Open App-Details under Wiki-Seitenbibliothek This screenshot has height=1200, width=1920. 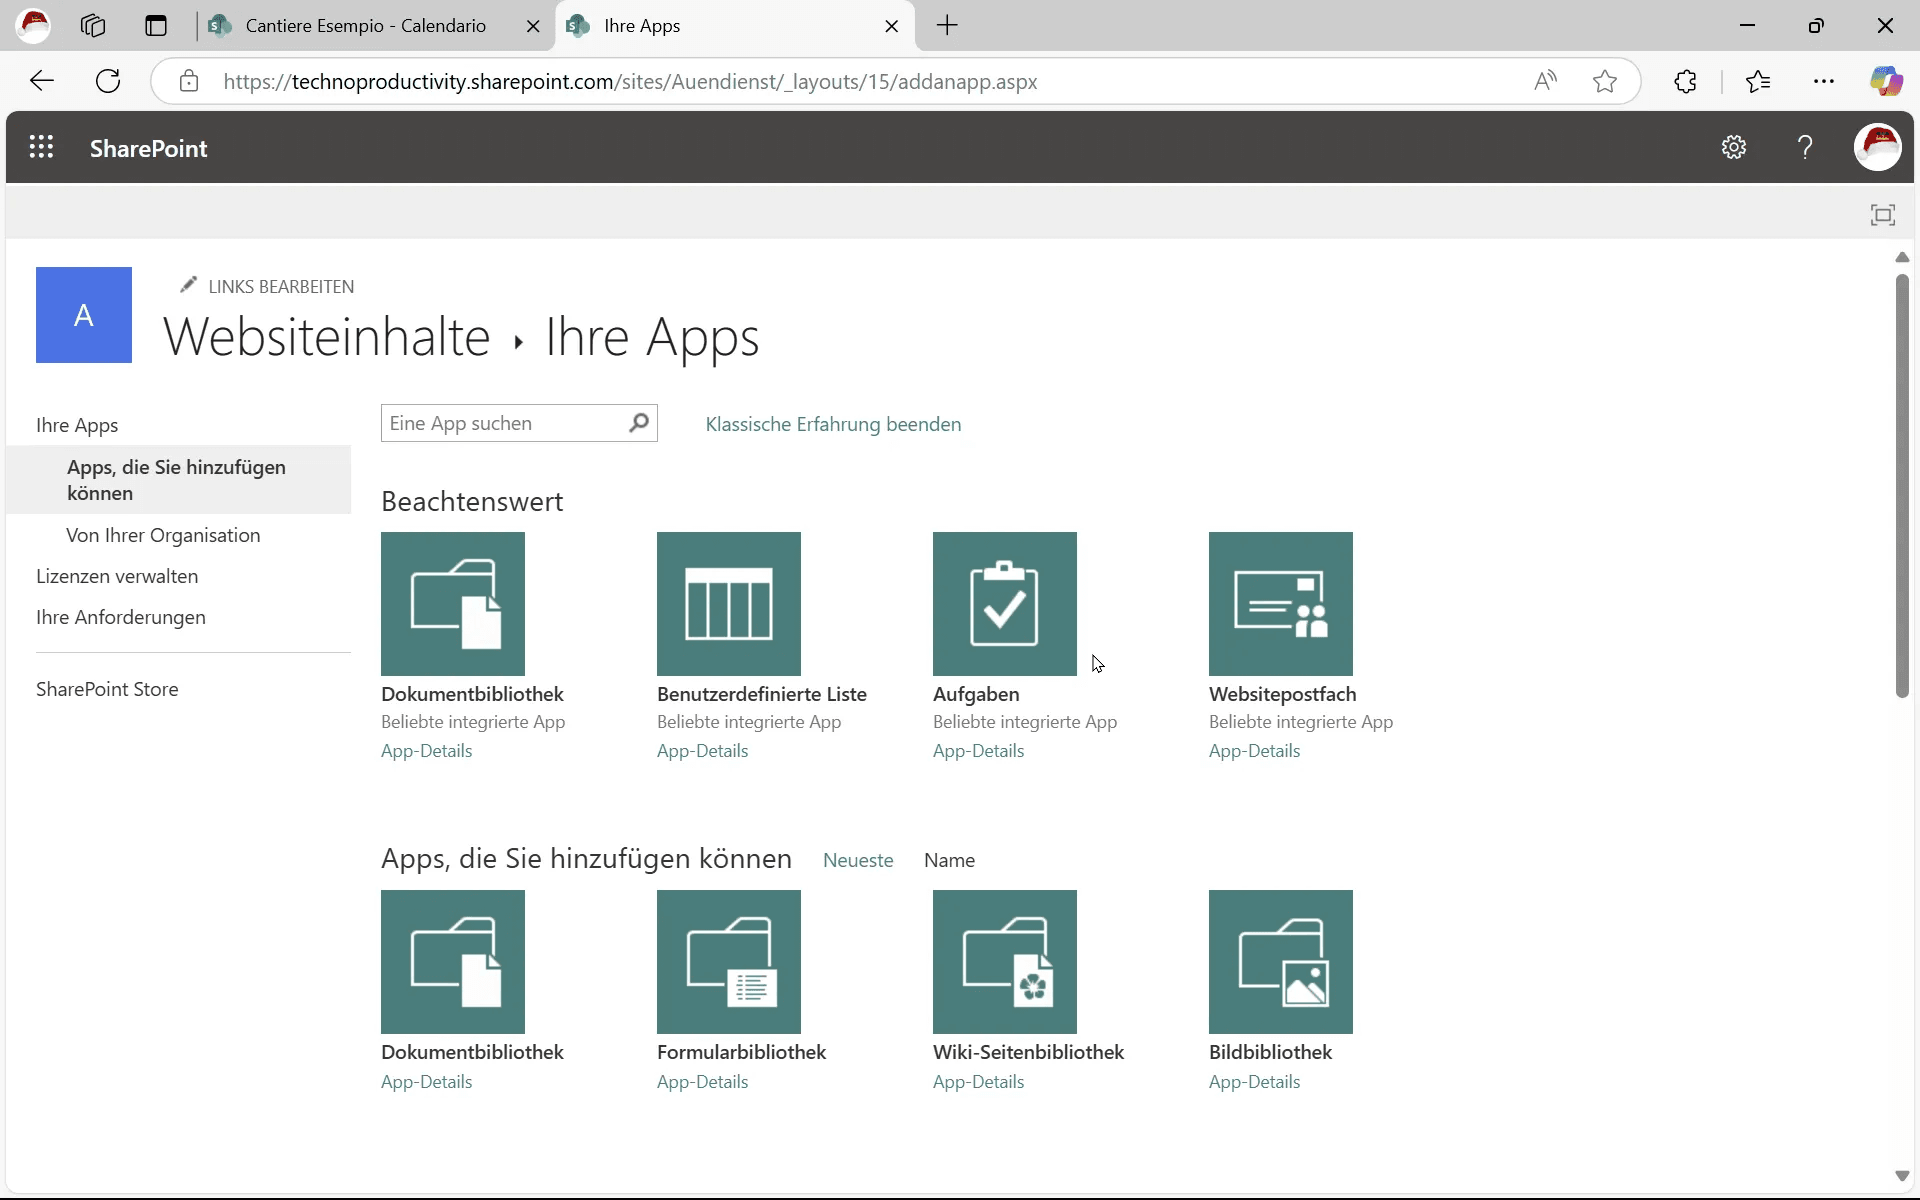coord(978,1082)
